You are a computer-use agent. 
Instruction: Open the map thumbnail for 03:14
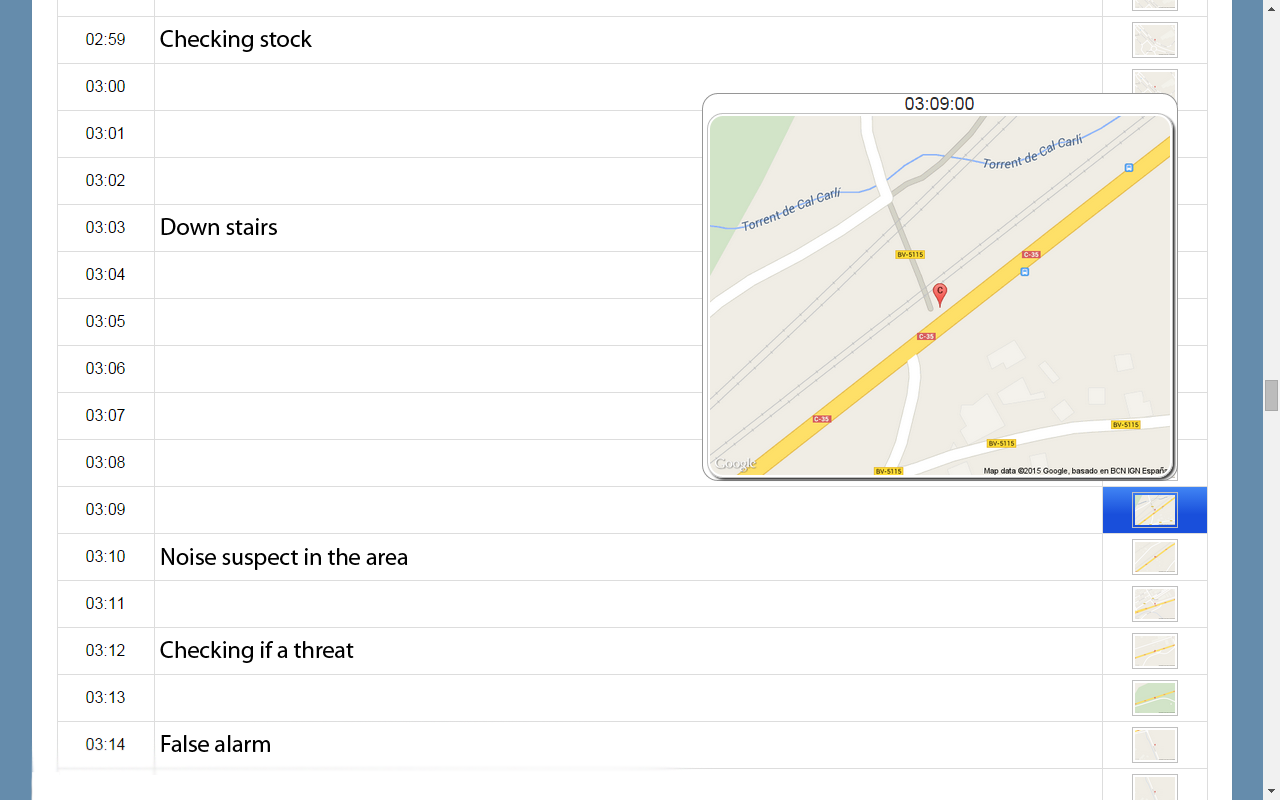1155,745
